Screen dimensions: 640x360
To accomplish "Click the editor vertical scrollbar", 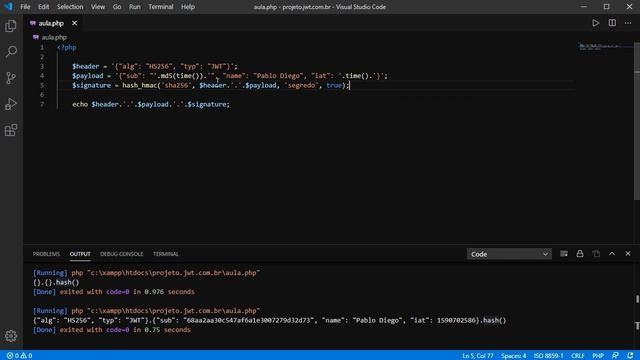I will pyautogui.click(x=637, y=122).
